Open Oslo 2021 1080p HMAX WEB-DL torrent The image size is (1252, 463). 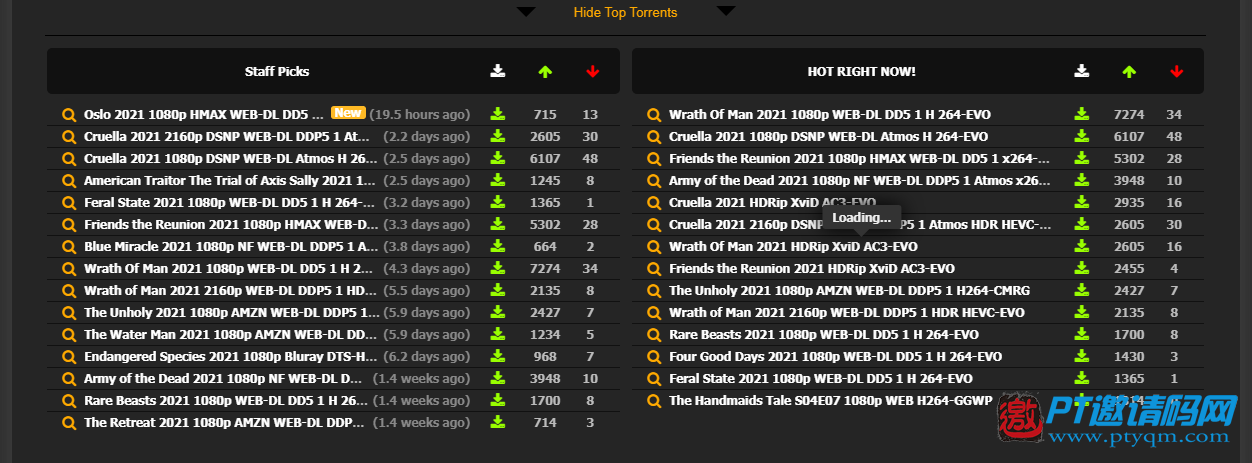tap(204, 114)
